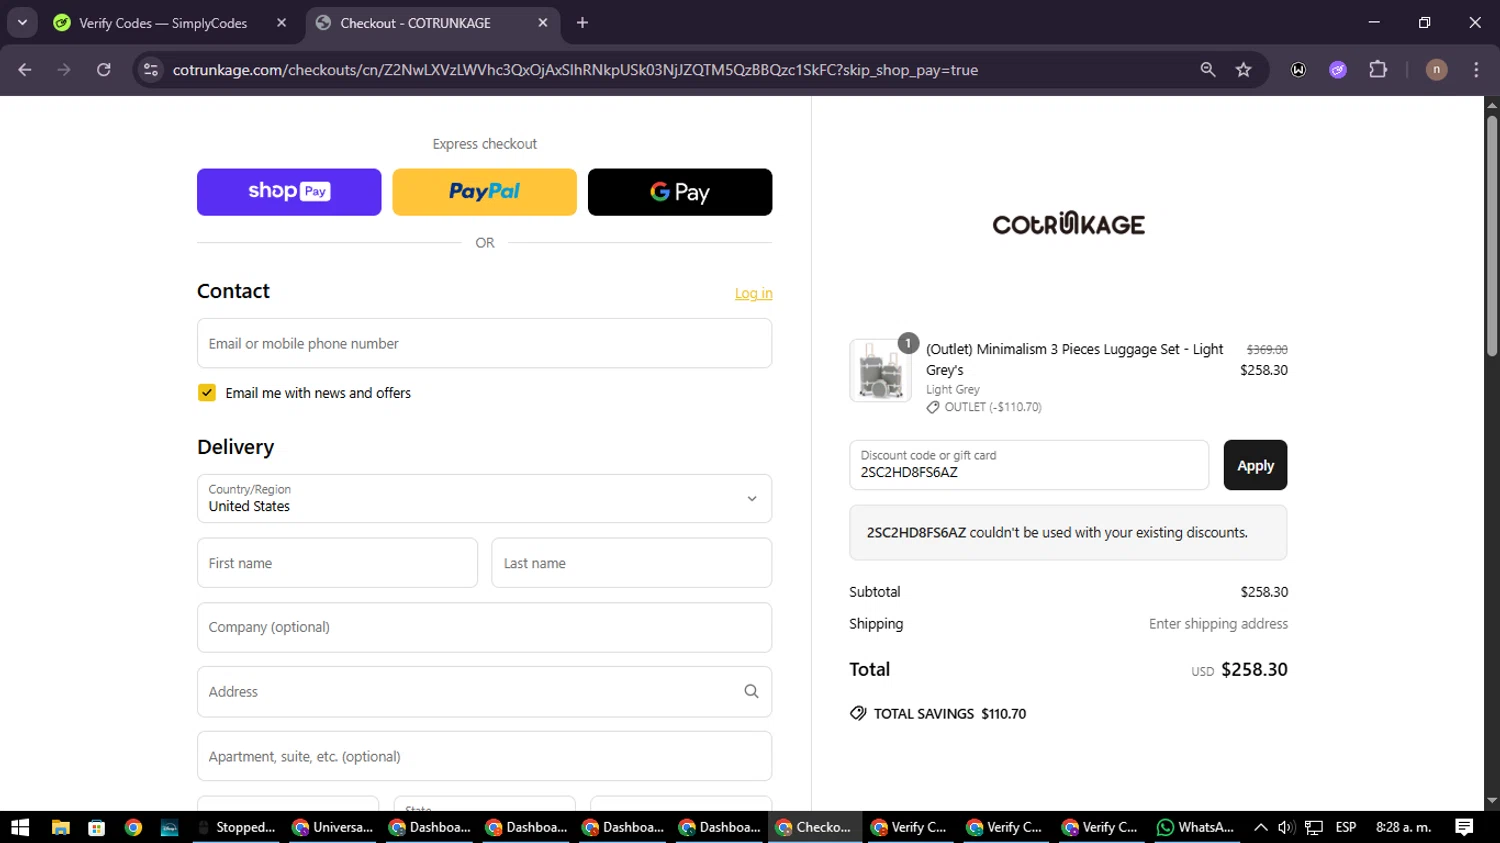The height and width of the screenshot is (843, 1500).
Task: Click the discount error message text
Action: coord(1057,533)
